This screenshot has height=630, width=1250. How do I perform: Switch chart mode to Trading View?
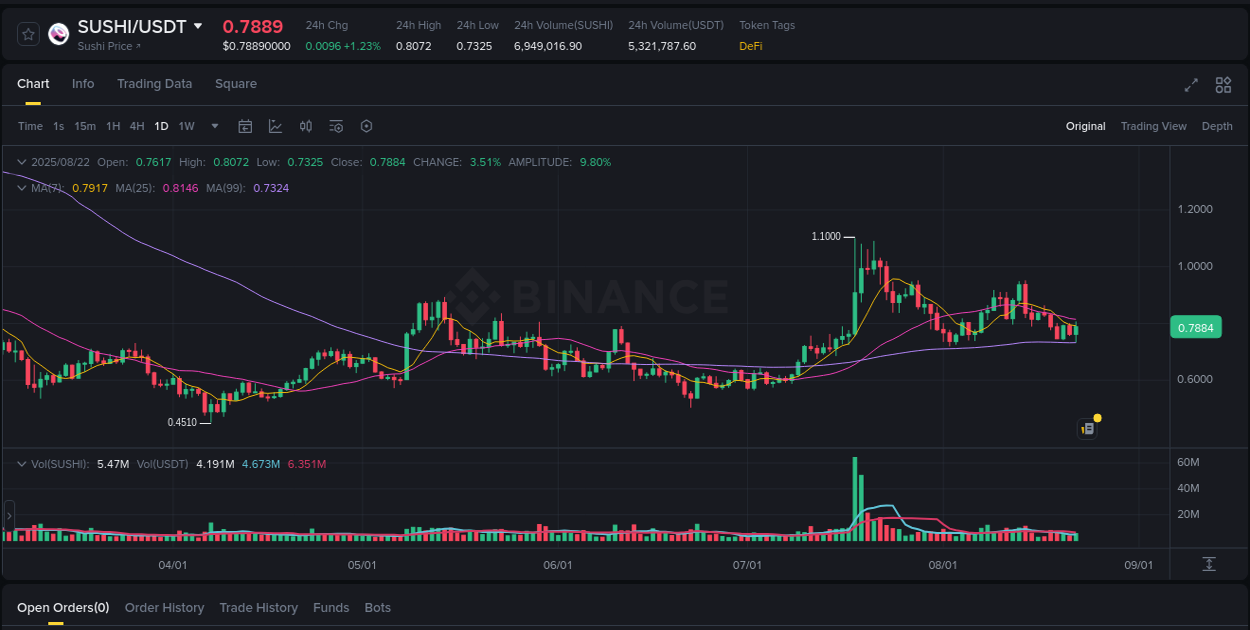[x=1153, y=126]
